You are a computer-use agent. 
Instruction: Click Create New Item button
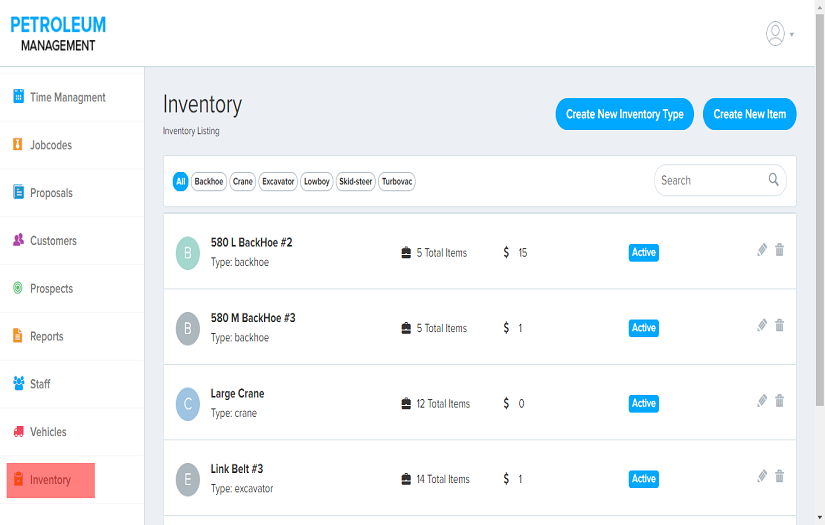[749, 114]
